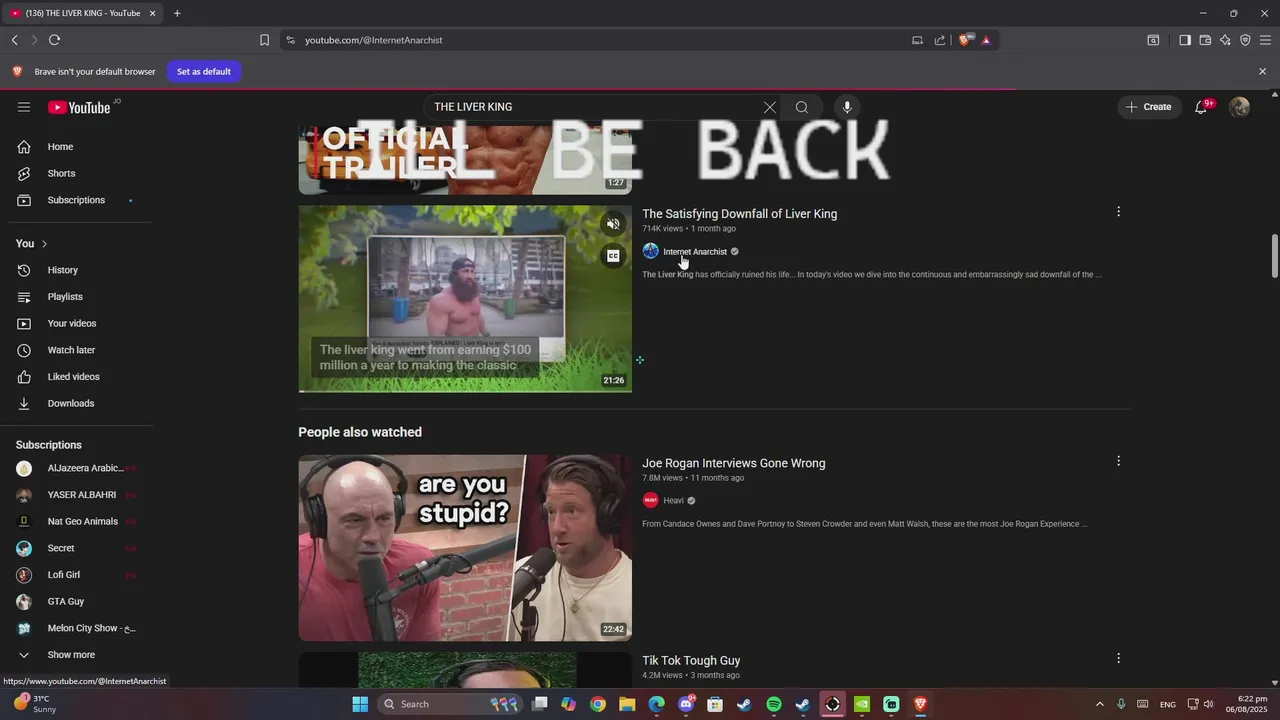Viewport: 1280px width, 720px height.
Task: Click the Create button
Action: pos(1149,107)
